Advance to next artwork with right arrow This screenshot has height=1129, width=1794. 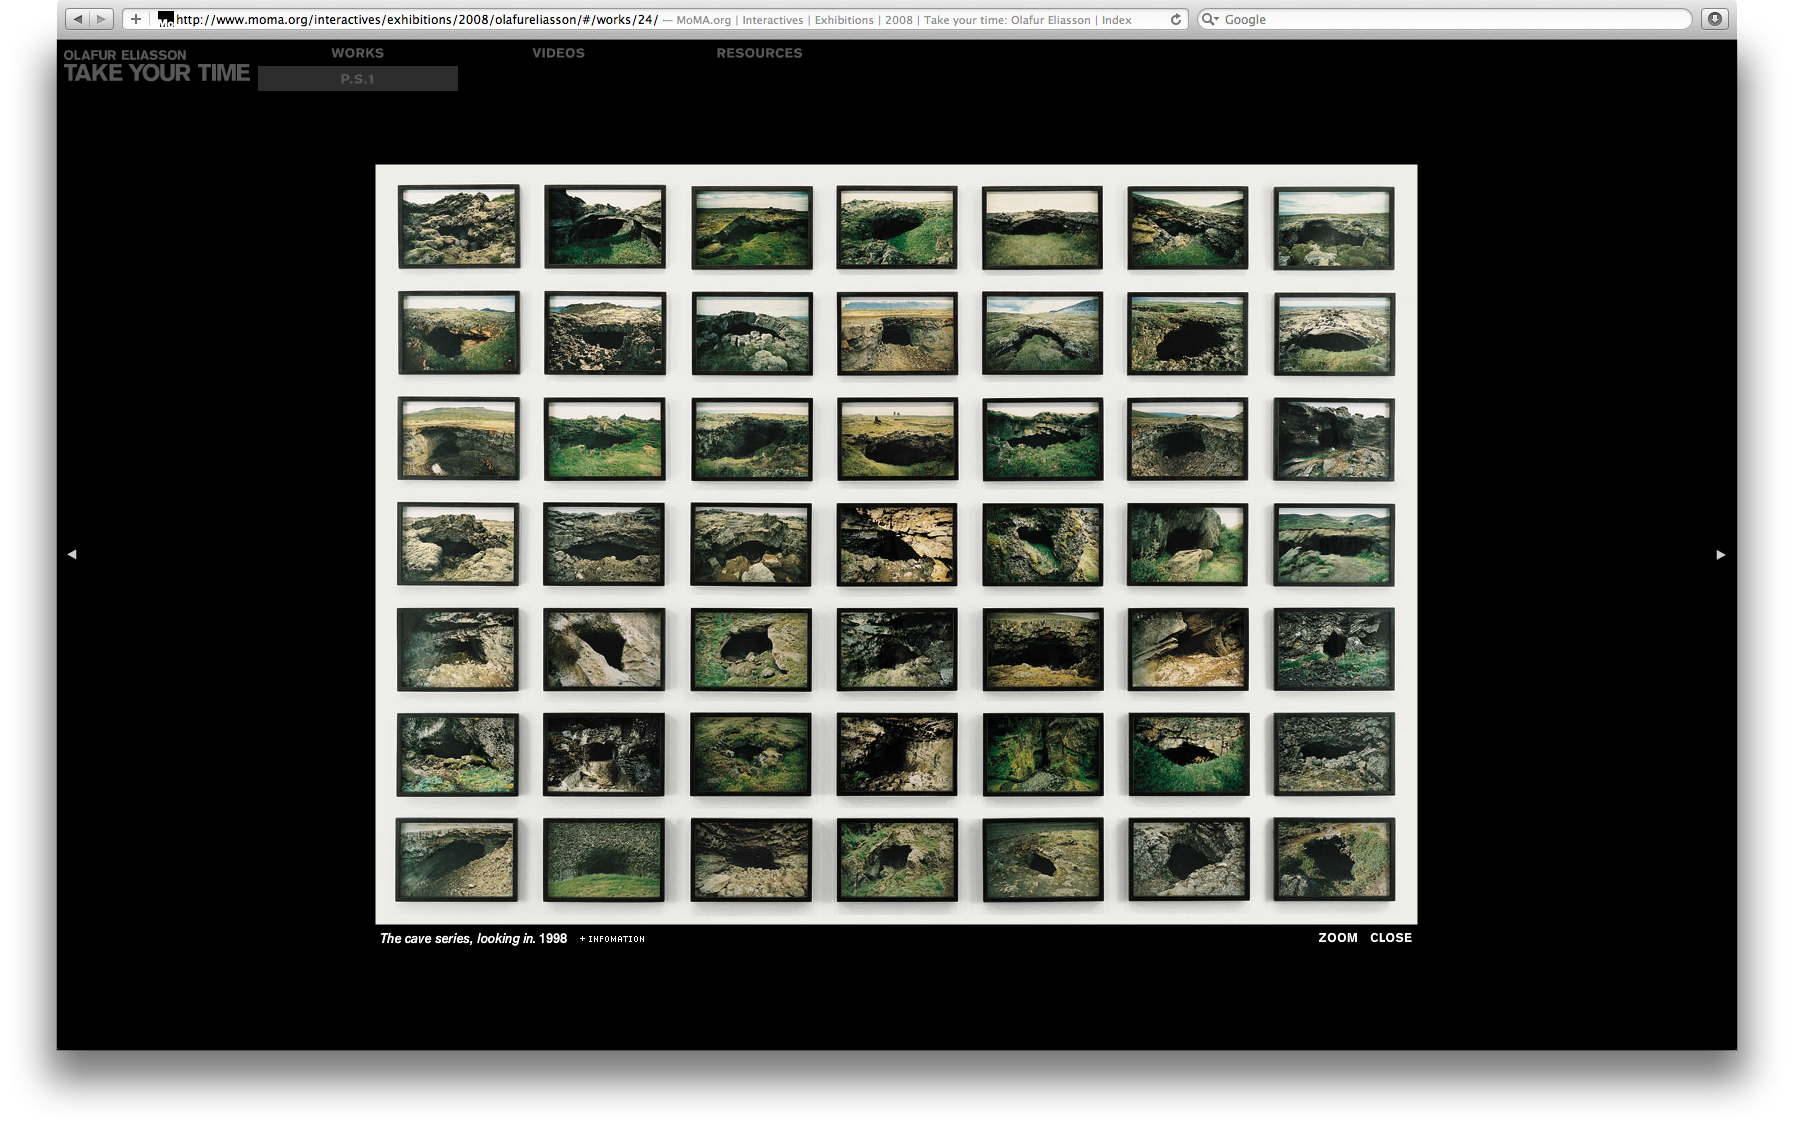1721,554
